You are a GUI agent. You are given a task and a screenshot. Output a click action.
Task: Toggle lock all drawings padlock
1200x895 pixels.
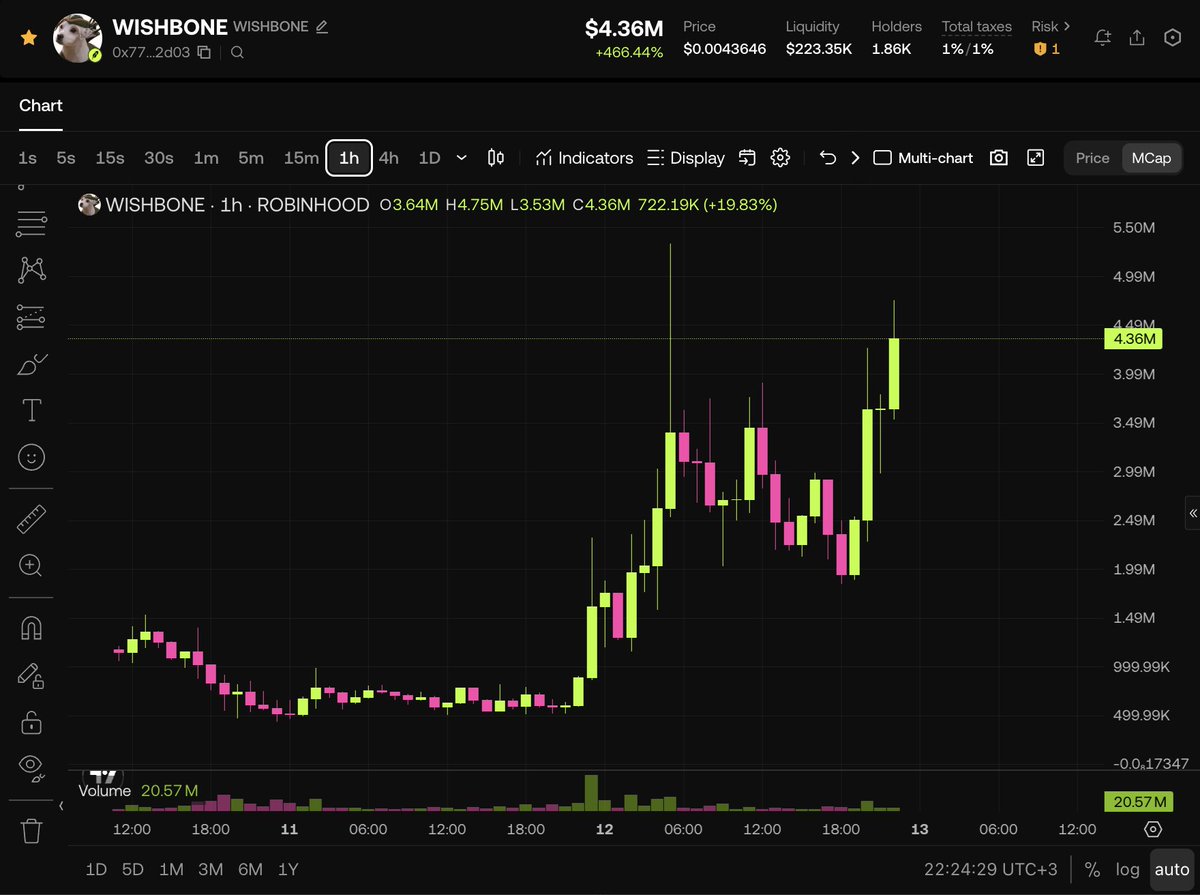point(32,721)
